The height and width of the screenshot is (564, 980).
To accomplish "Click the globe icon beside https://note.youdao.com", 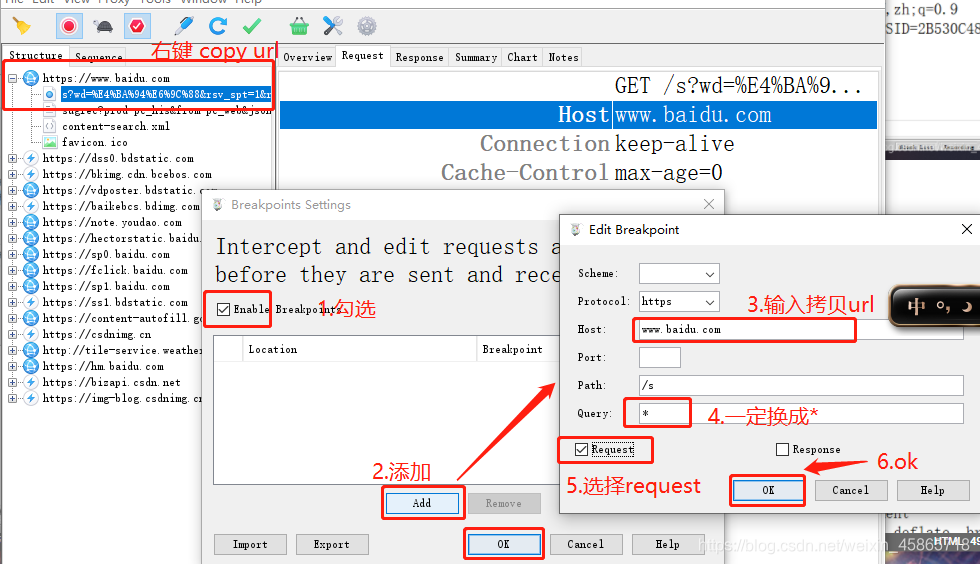I will [x=31, y=222].
